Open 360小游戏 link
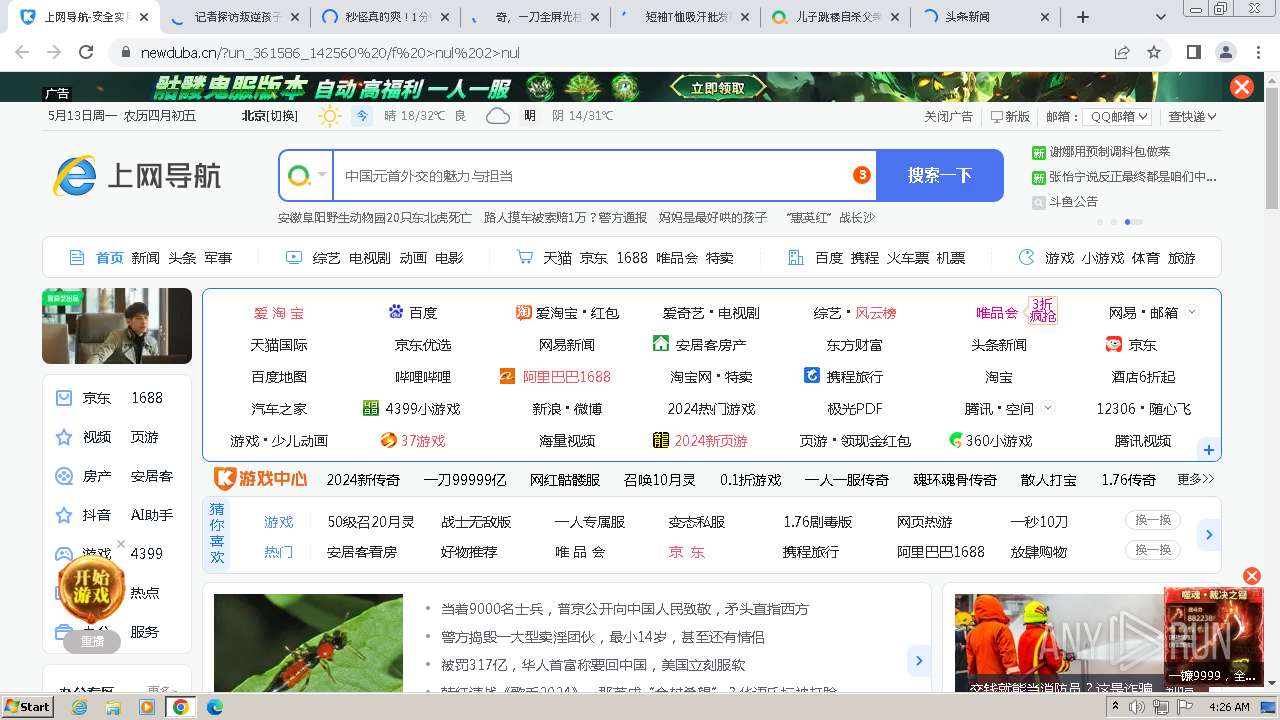The width and height of the screenshot is (1280, 720). (x=990, y=441)
